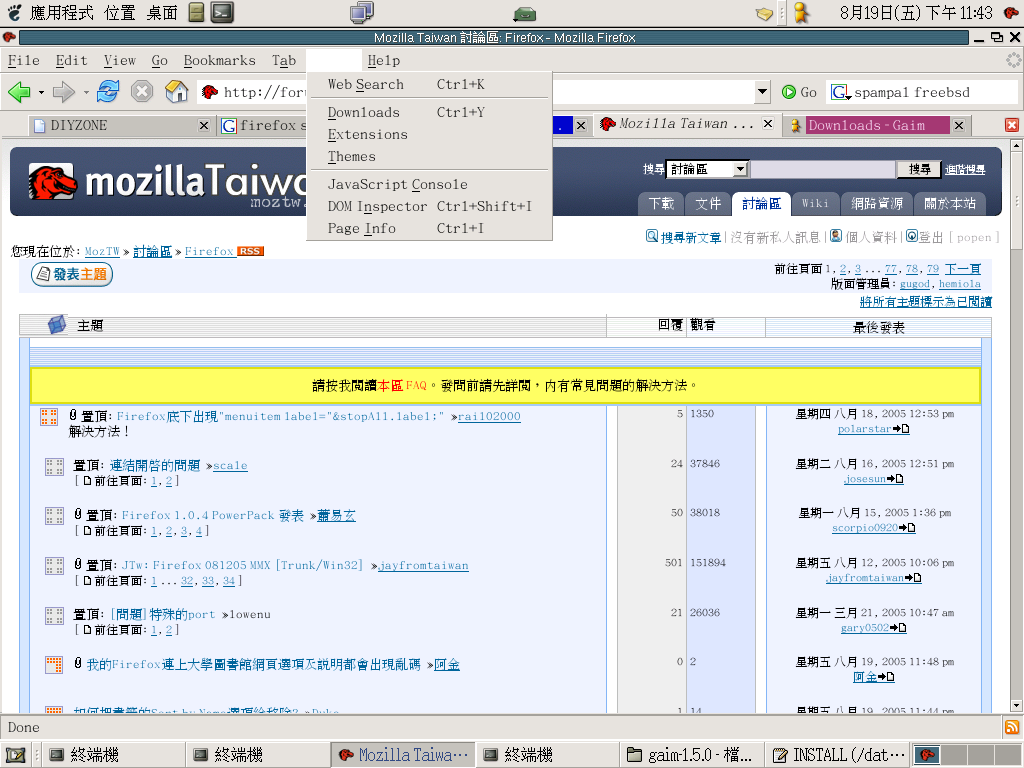Image resolution: width=1024 pixels, height=768 pixels.
Task: Click the 主題 column header cube icon
Action: tap(57, 325)
